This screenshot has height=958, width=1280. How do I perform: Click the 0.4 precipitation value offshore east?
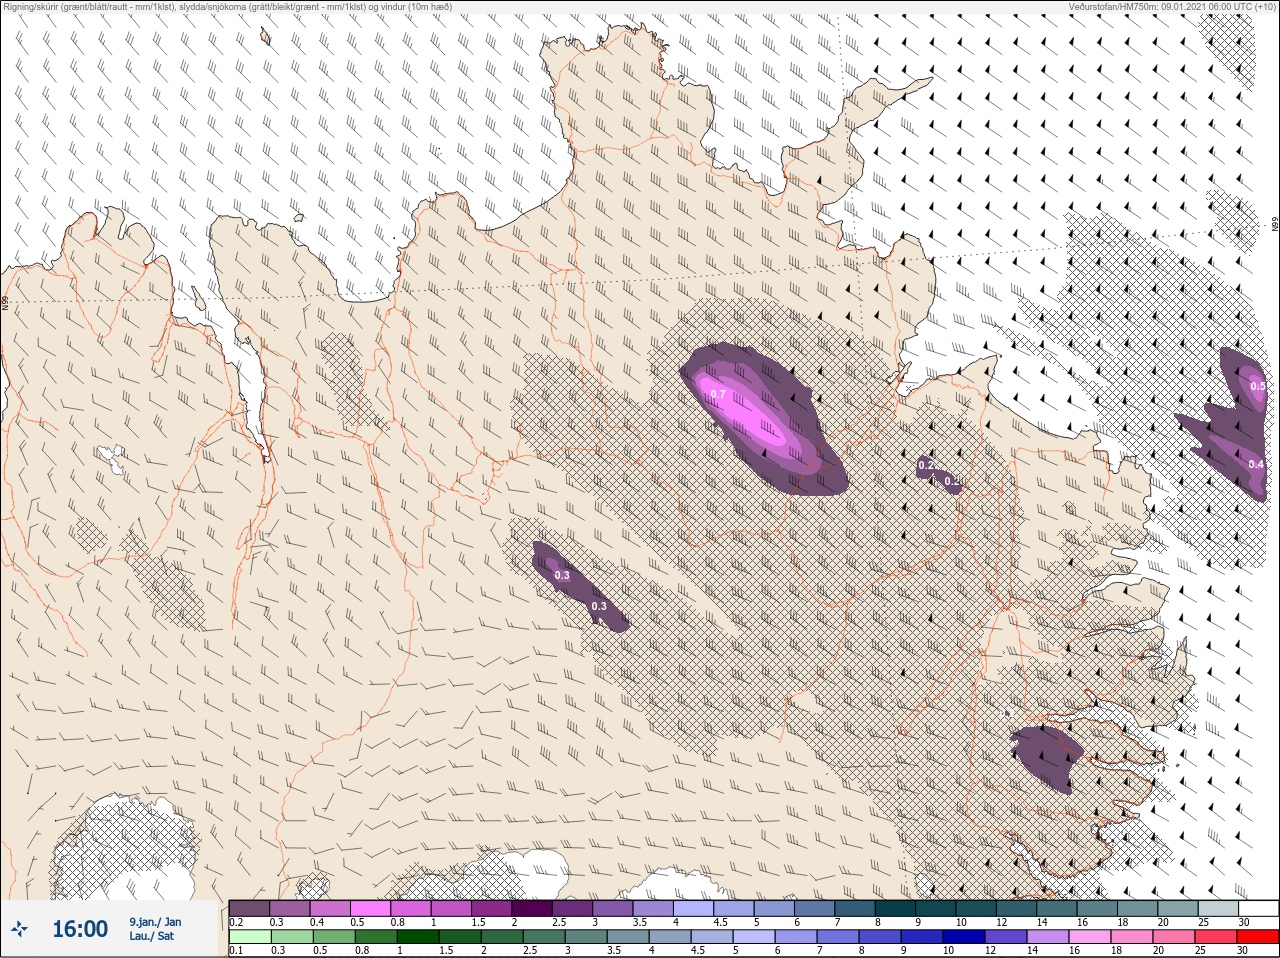(x=1257, y=464)
